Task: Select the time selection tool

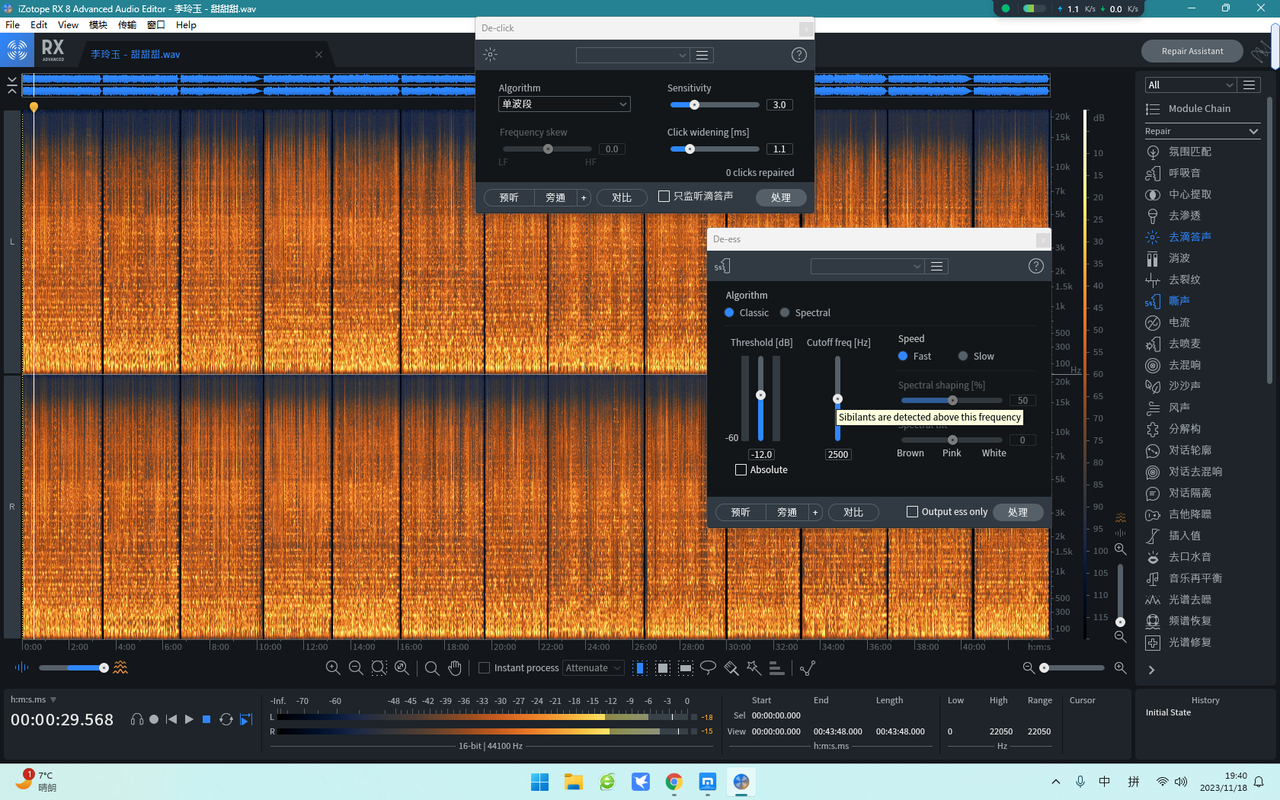Action: (640, 668)
